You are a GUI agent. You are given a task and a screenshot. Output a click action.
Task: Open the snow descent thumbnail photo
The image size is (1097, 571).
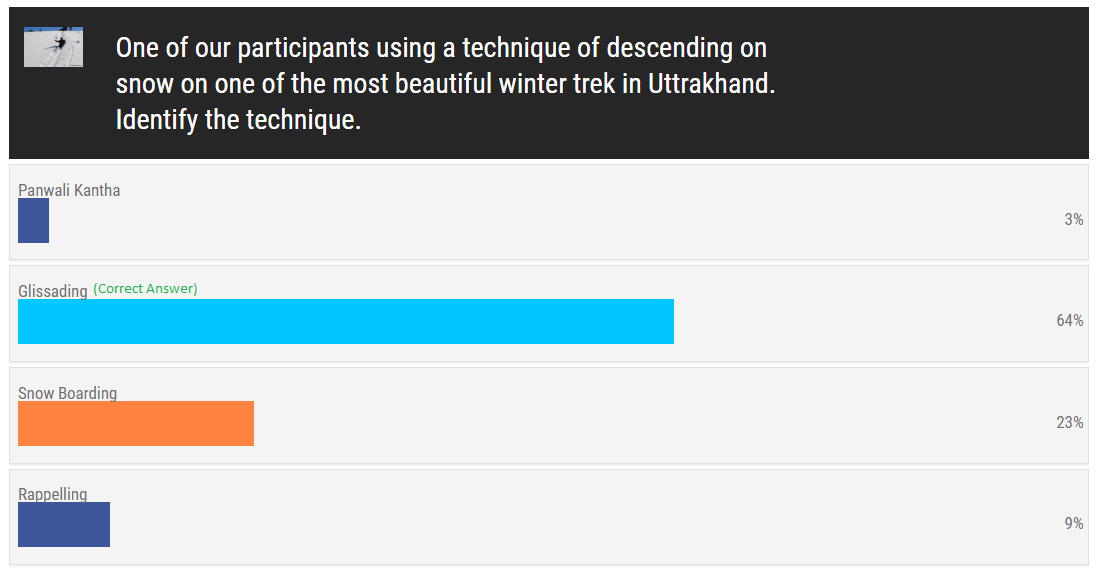click(x=53, y=48)
